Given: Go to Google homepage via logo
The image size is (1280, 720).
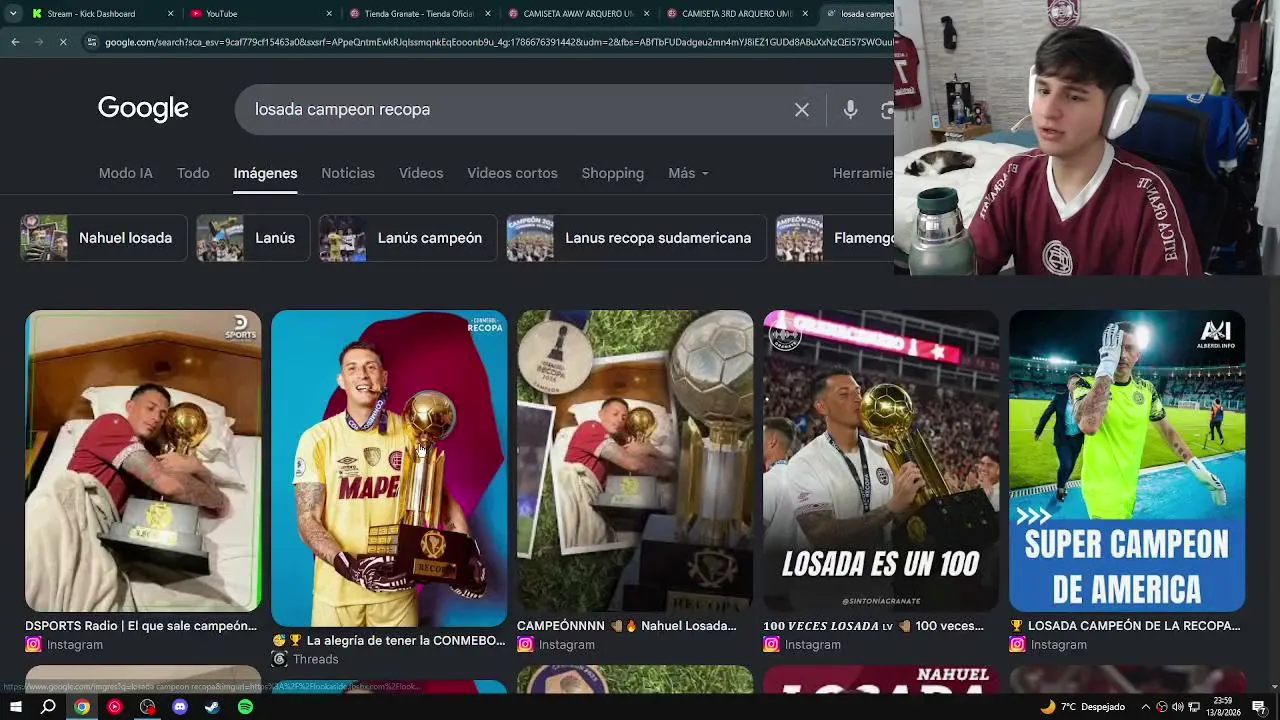Looking at the screenshot, I should click(143, 109).
